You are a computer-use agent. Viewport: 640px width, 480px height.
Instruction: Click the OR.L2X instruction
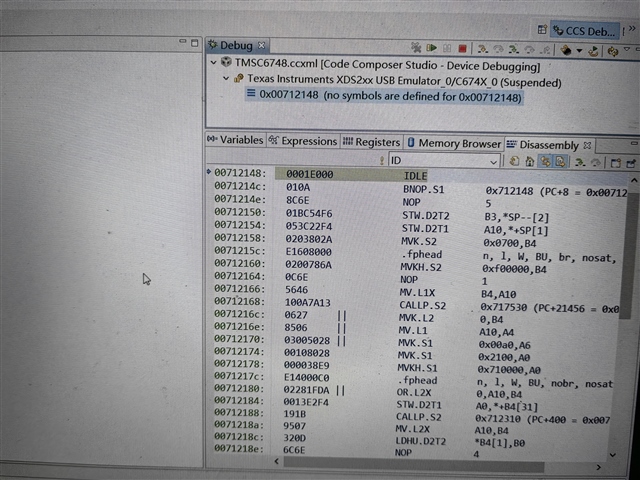(413, 393)
